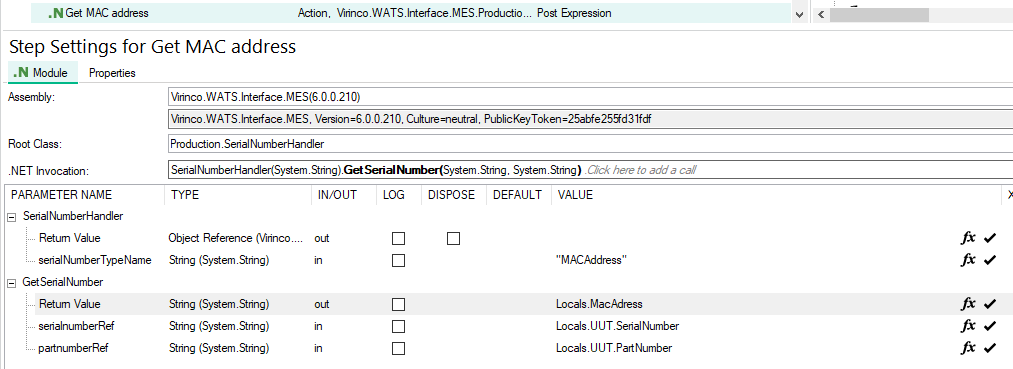This screenshot has height=369, width=1013.
Task: Click scroll down arrow of step list
Action: pyautogui.click(x=799, y=14)
